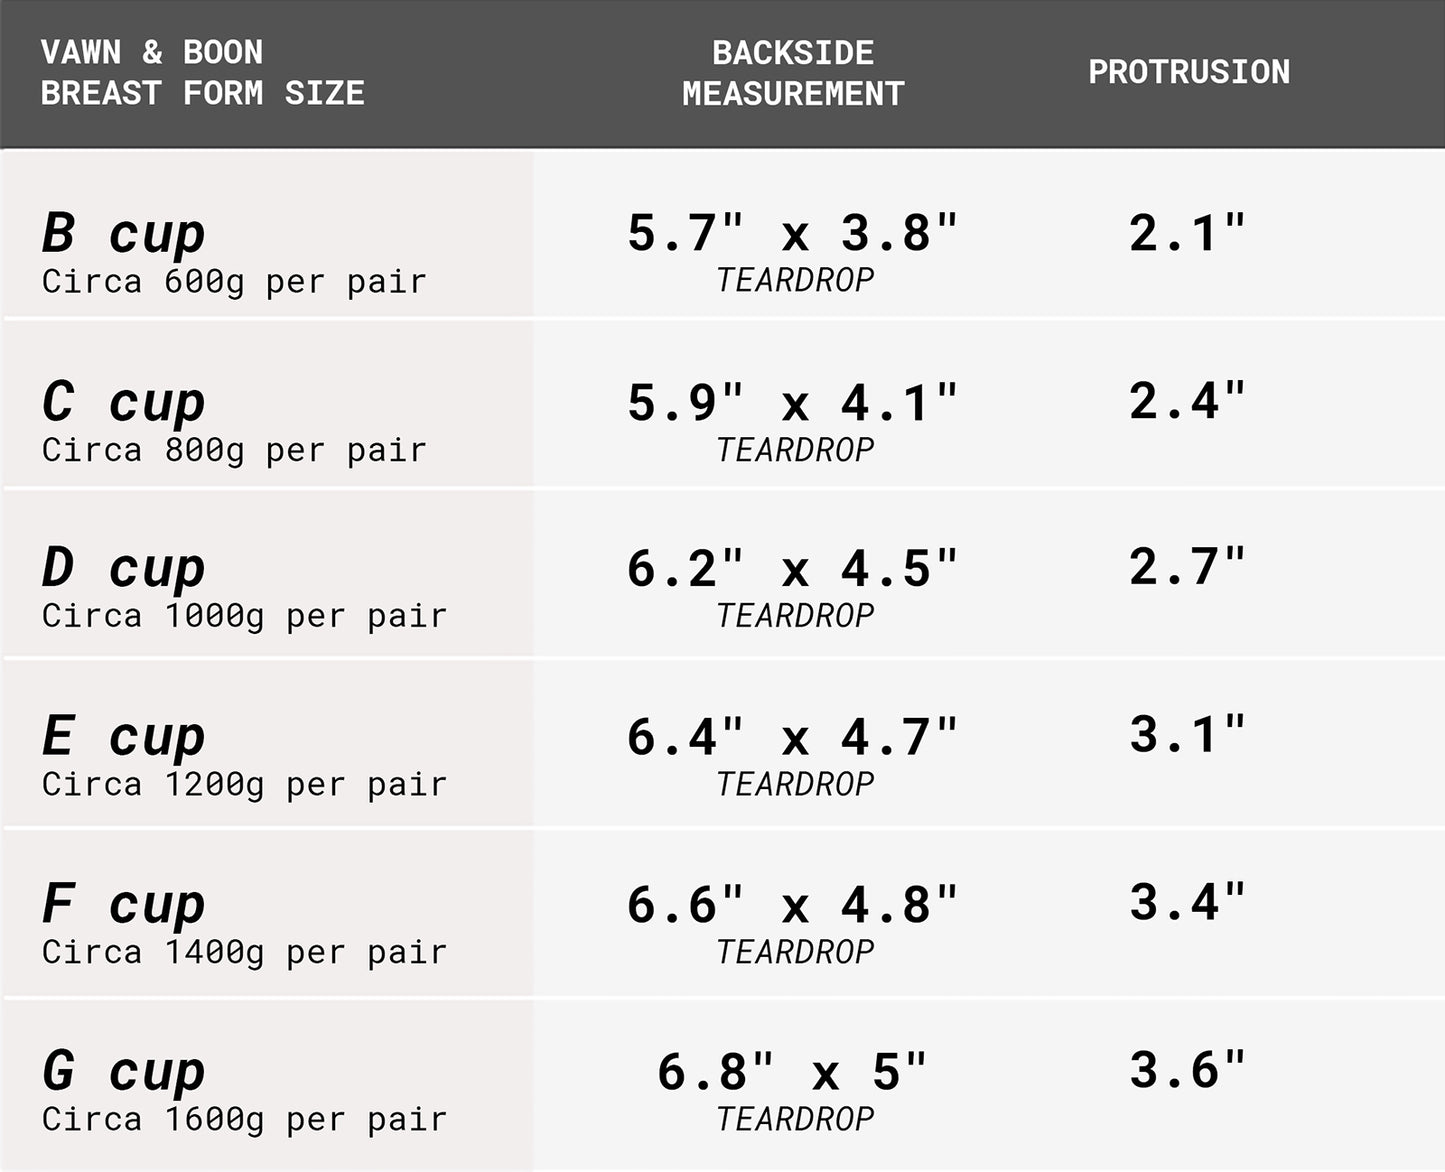Select the C cup row label
This screenshot has width=1445, height=1172.
click(123, 402)
